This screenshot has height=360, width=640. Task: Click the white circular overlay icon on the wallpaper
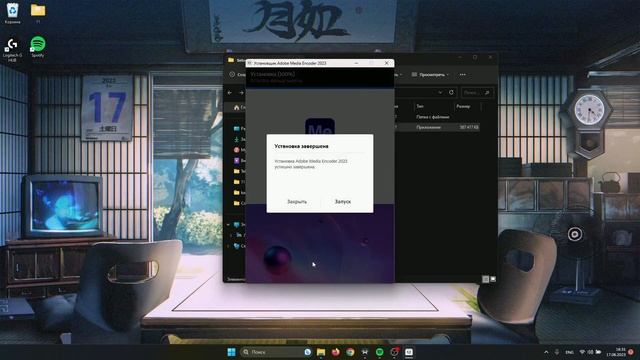click(575, 234)
